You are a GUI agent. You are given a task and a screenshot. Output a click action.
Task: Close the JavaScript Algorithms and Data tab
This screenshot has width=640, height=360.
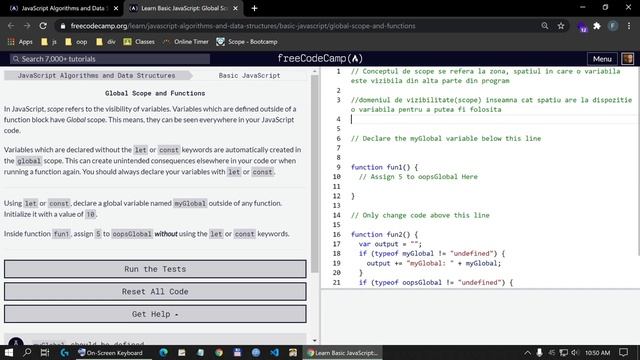[x=116, y=8]
